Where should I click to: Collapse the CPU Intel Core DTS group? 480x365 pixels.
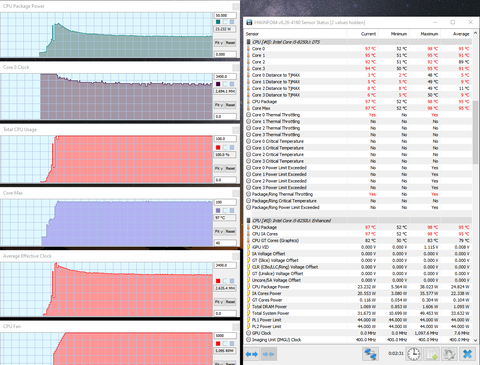point(249,42)
